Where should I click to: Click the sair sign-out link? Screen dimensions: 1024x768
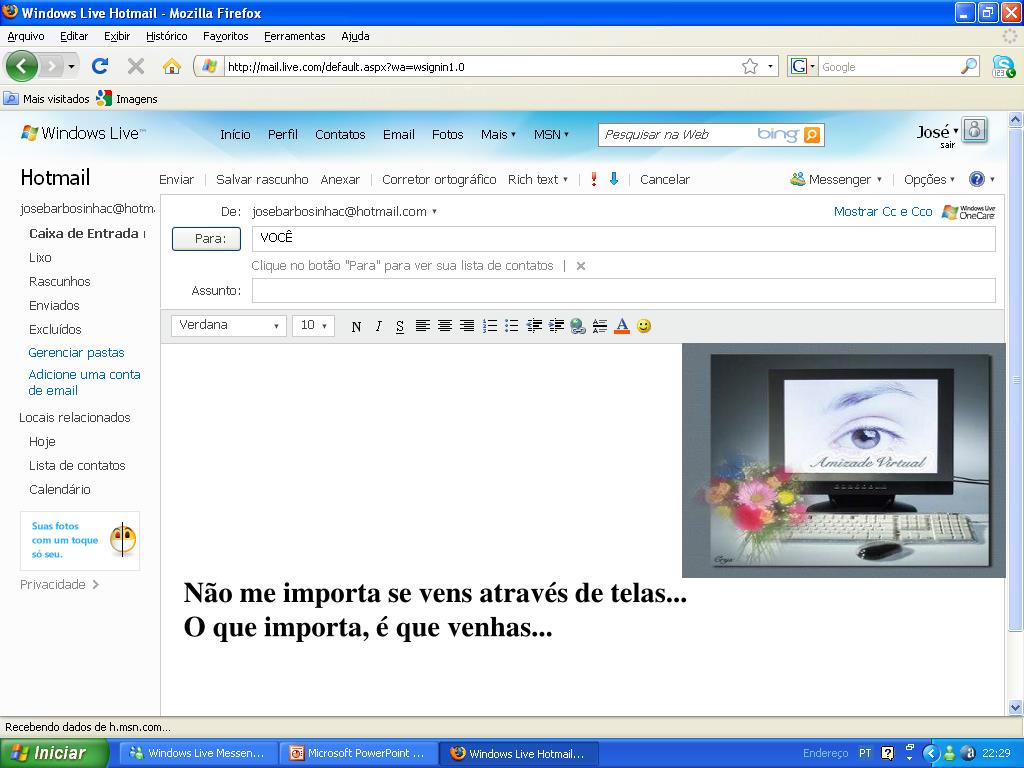tap(948, 145)
